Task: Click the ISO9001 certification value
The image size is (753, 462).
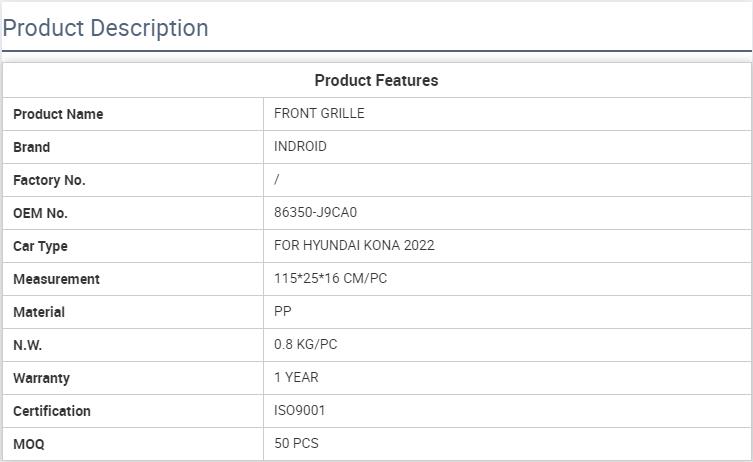Action: 300,410
